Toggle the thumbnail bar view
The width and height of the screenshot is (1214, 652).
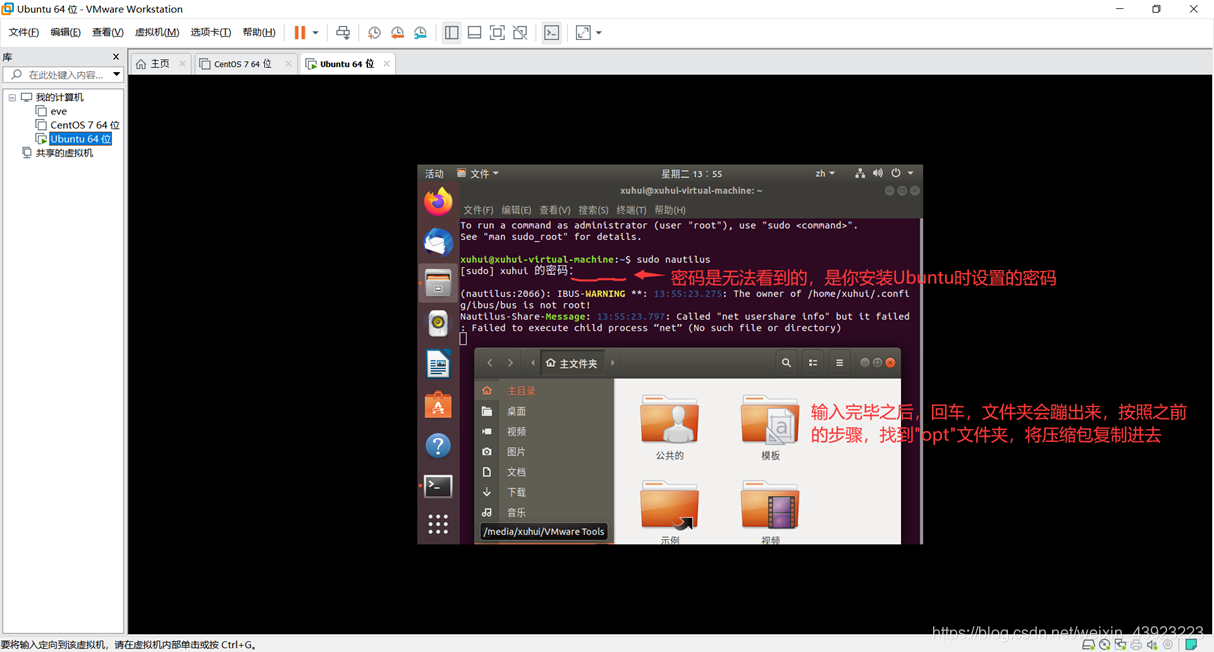[x=475, y=33]
